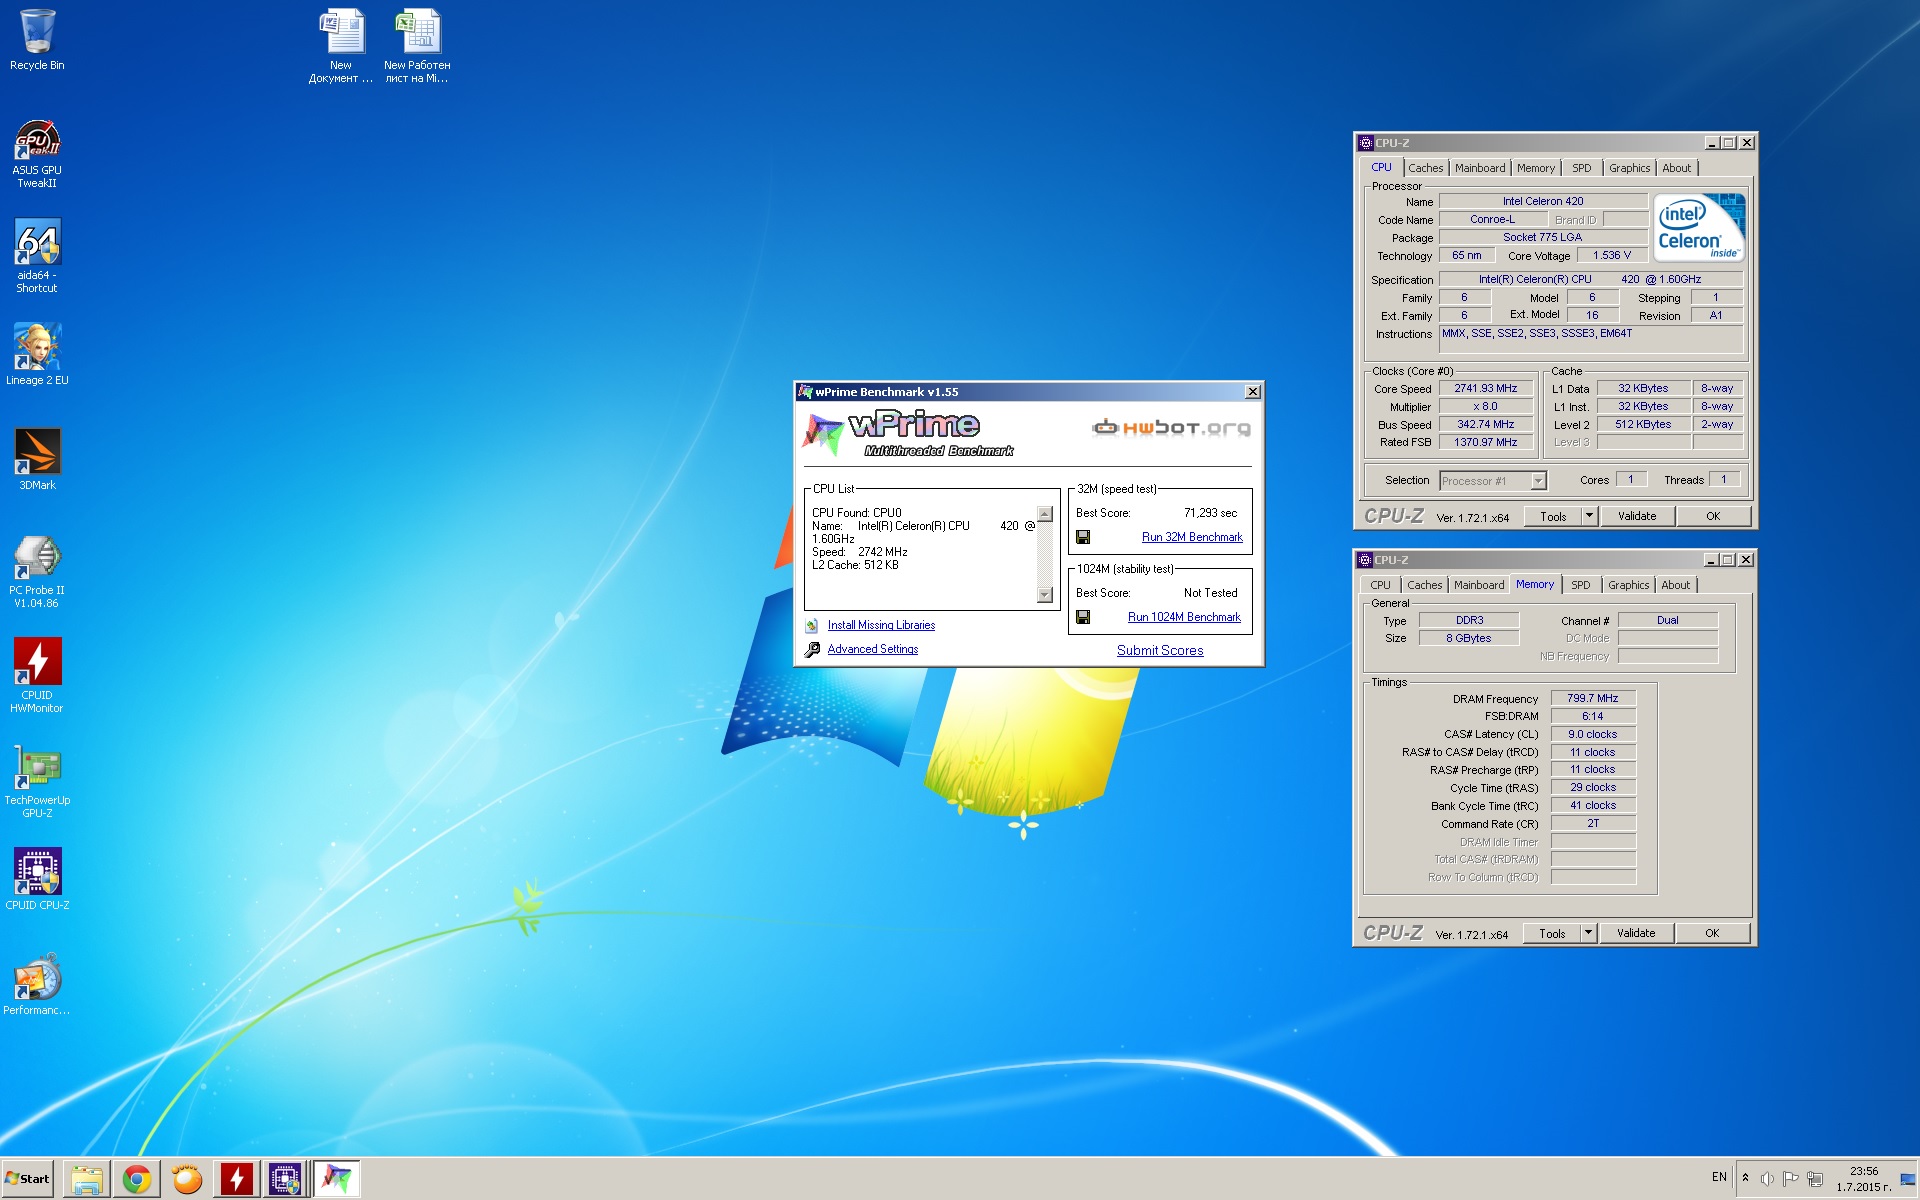Click Validate in top CPU-Z window

click(x=1637, y=516)
